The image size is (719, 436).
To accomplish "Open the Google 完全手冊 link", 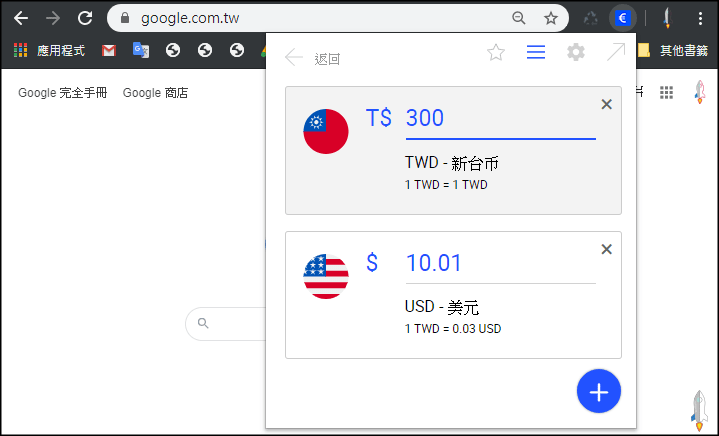I will coord(62,93).
